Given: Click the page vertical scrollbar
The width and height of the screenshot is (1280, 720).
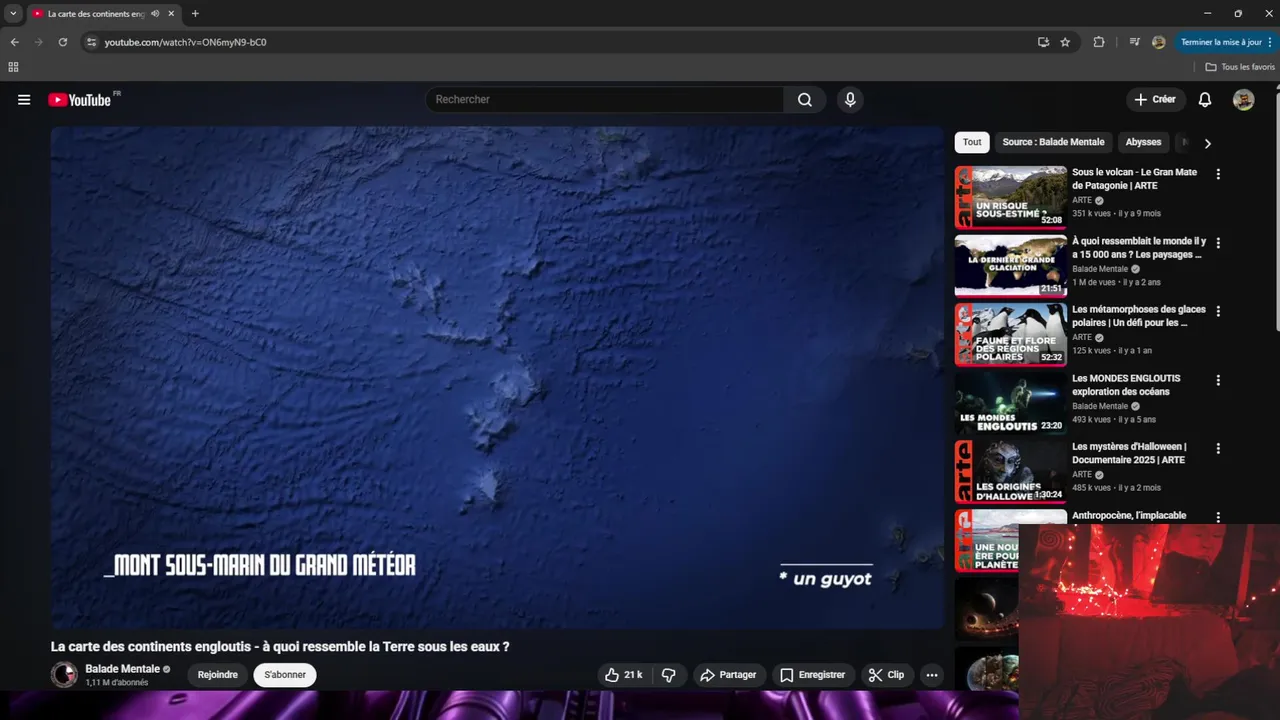Looking at the screenshot, I should (1276, 210).
